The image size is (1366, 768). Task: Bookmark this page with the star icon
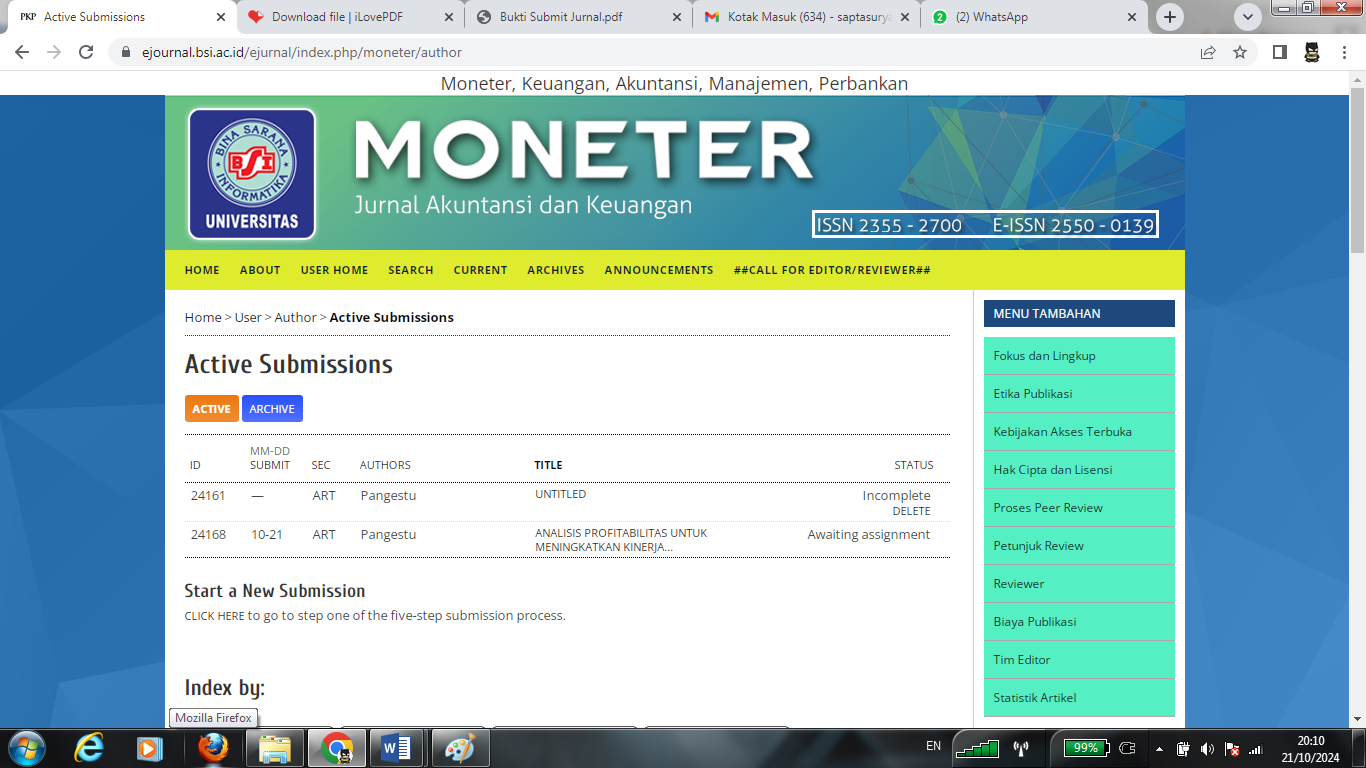tap(1240, 52)
